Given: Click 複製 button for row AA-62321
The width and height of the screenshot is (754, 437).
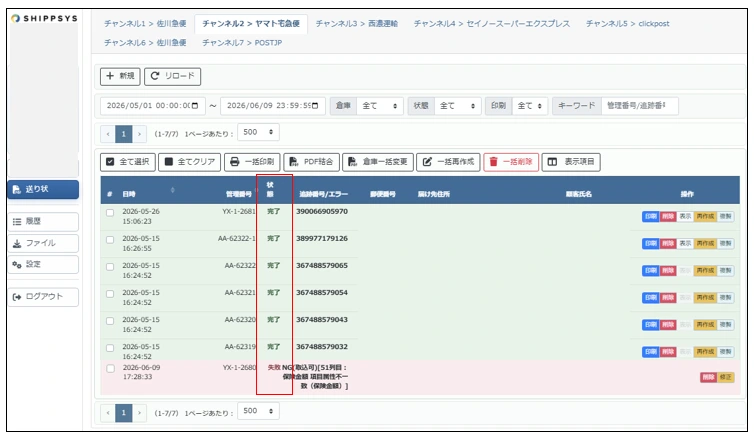Looking at the screenshot, I should (x=725, y=298).
